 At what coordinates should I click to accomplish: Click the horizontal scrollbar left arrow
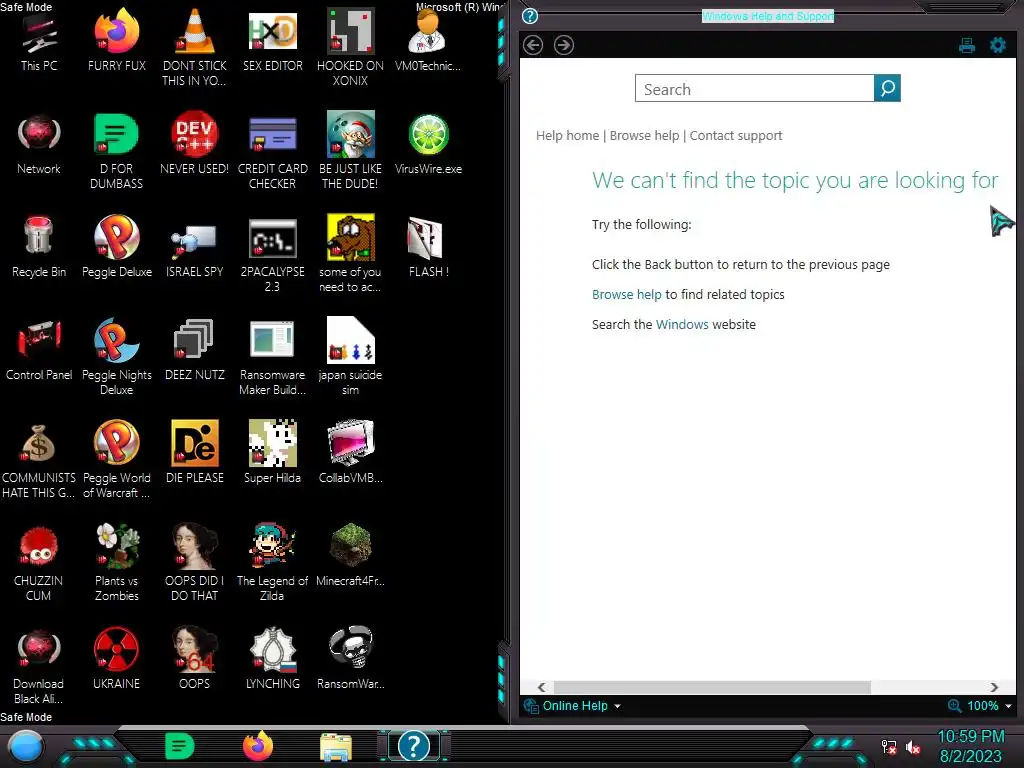click(541, 687)
